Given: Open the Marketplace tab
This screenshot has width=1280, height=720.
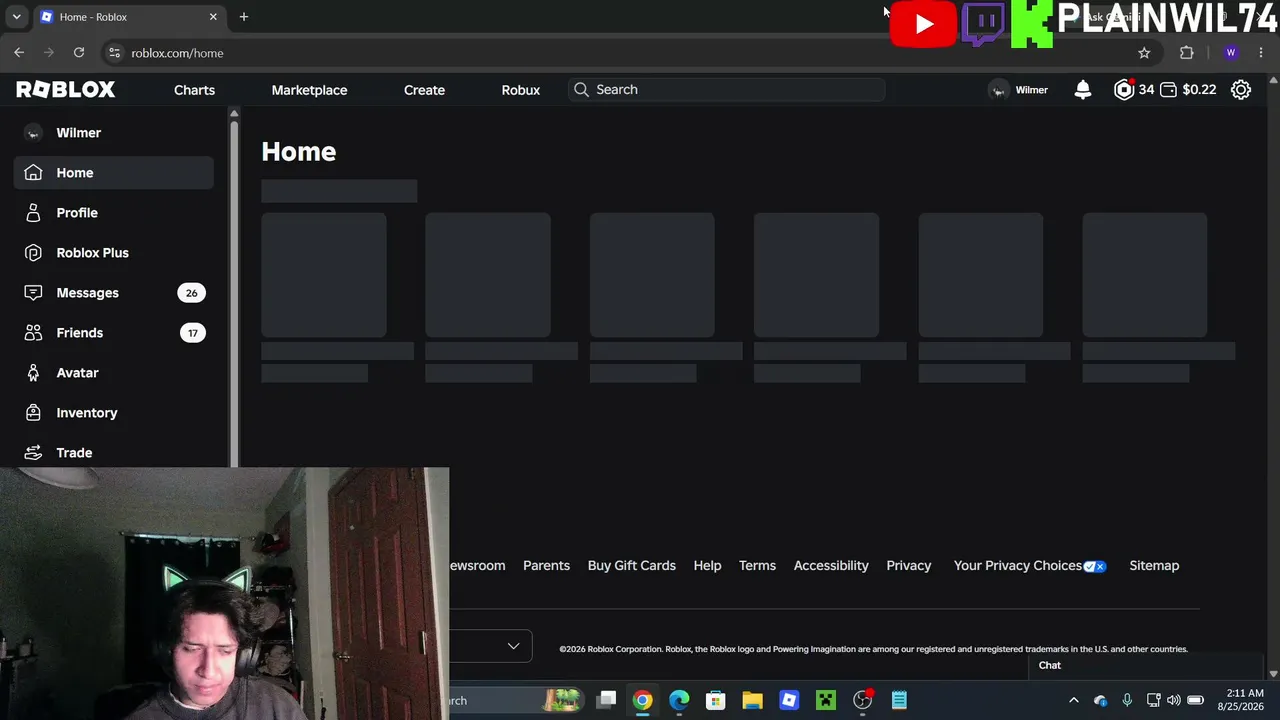Looking at the screenshot, I should (x=309, y=90).
